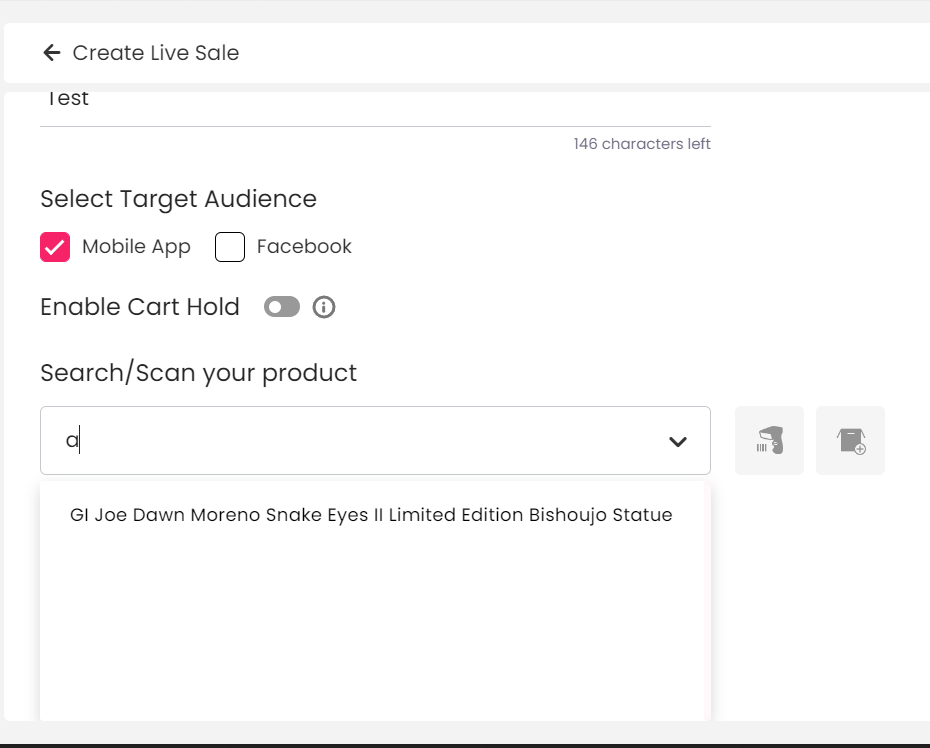Screen dimensions: 930x748
Task: Go back using the arrow beside Create Live Sale
Action: click(x=52, y=53)
